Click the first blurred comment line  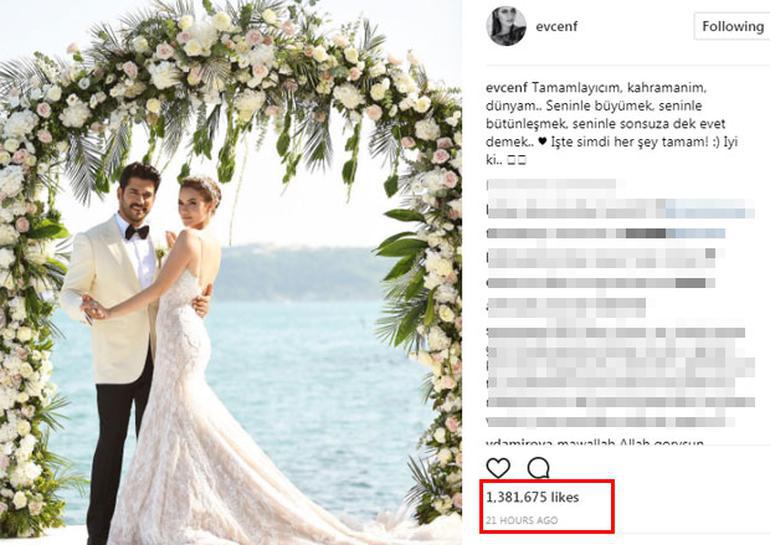(x=551, y=185)
